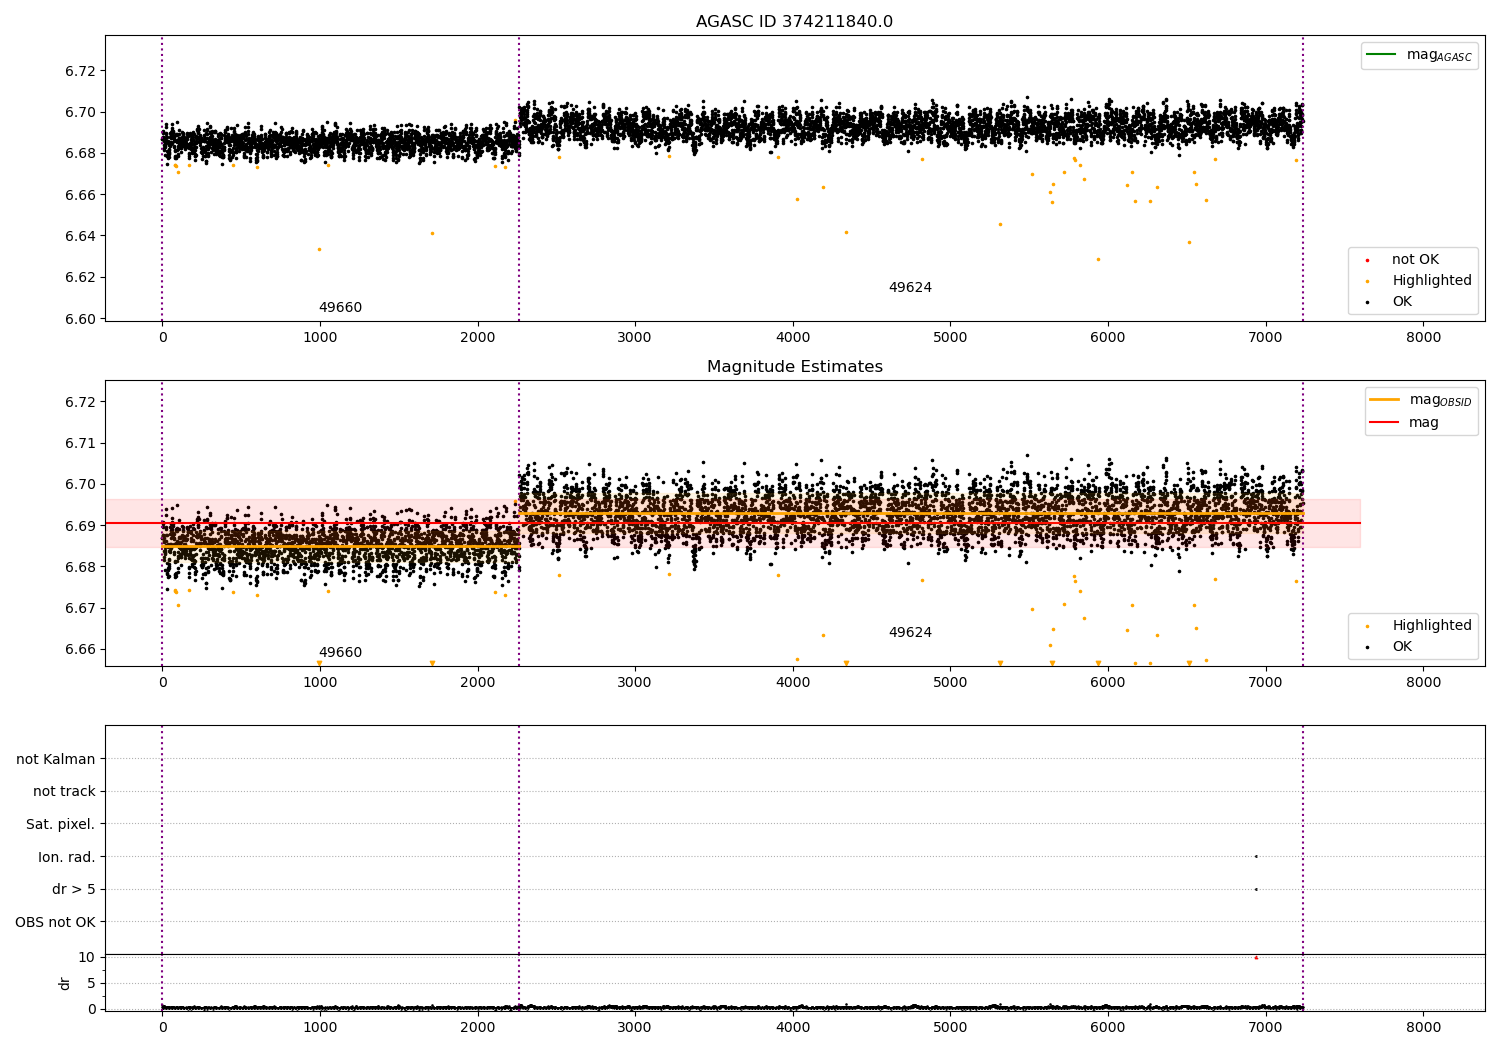This screenshot has width=1500, height=1050.
Task: Click 'Highlighted' in the top plot legend
Action: click(x=1431, y=281)
